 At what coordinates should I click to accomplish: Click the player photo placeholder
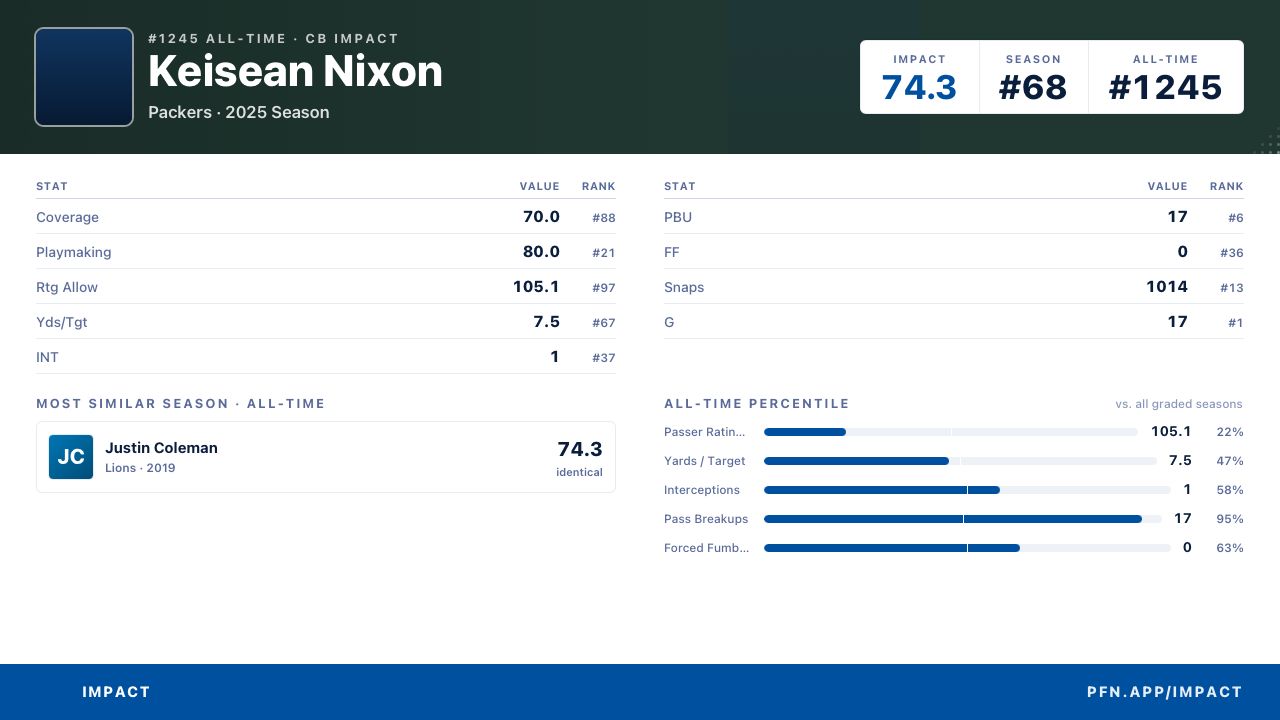tap(84, 77)
